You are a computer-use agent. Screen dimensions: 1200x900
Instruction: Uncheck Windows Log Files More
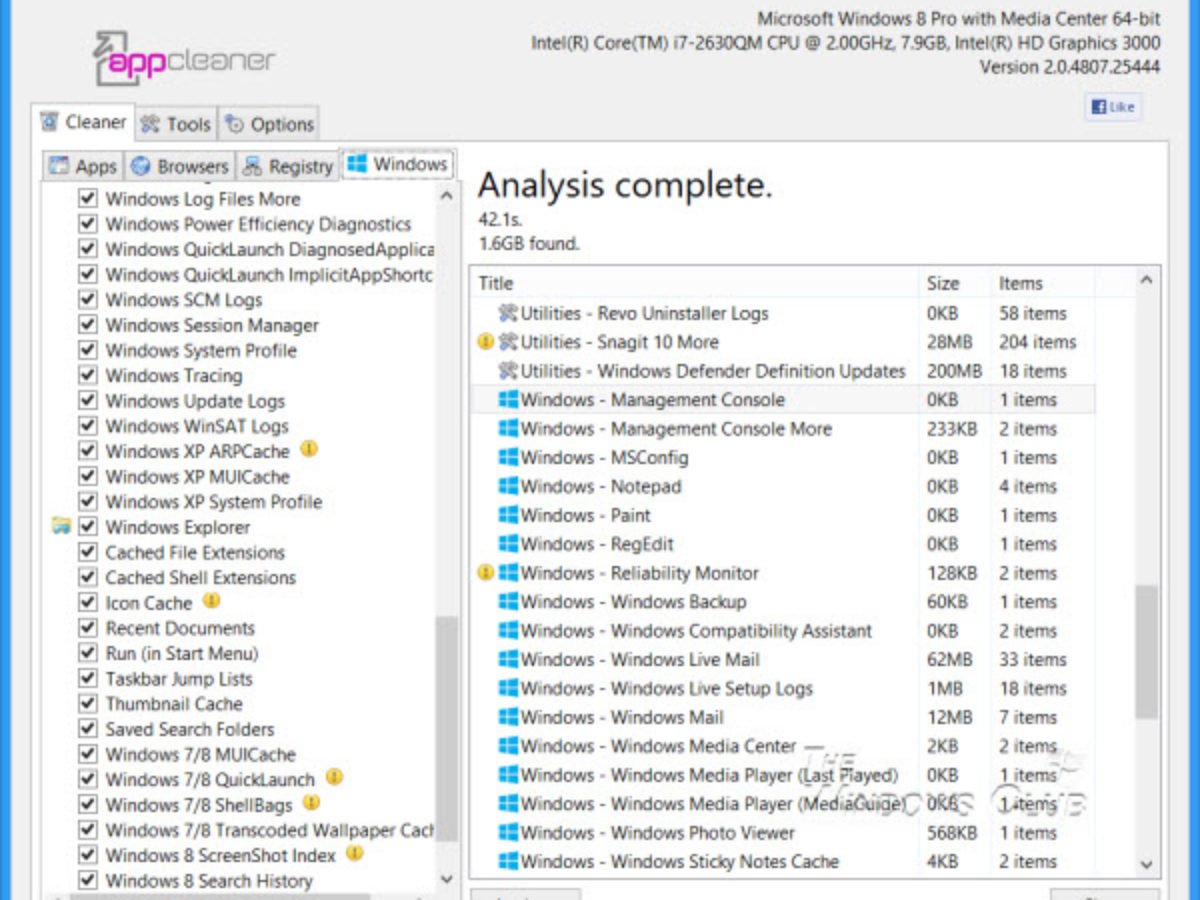tap(88, 199)
